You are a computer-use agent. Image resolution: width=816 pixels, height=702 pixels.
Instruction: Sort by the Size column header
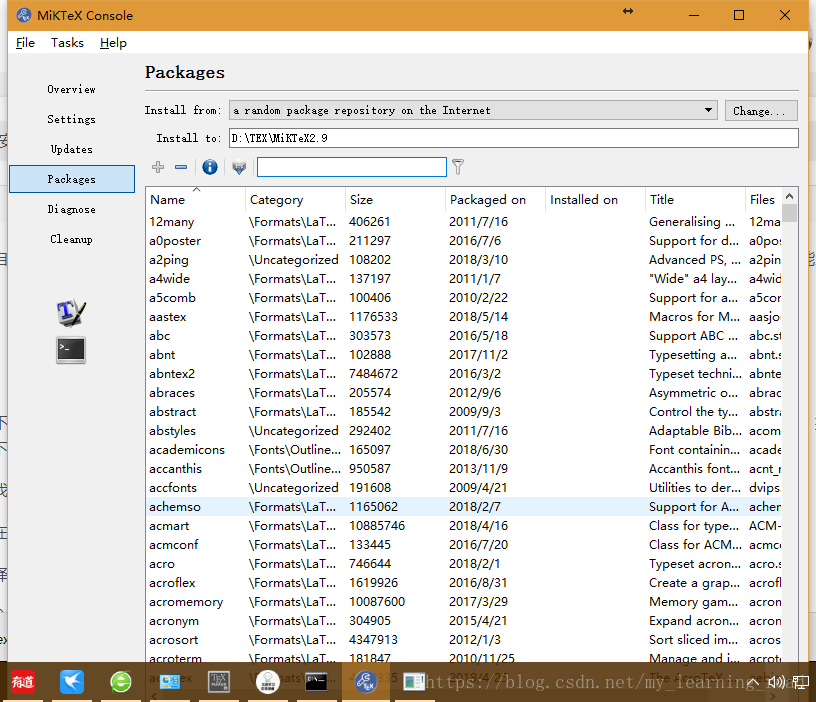[x=395, y=200]
